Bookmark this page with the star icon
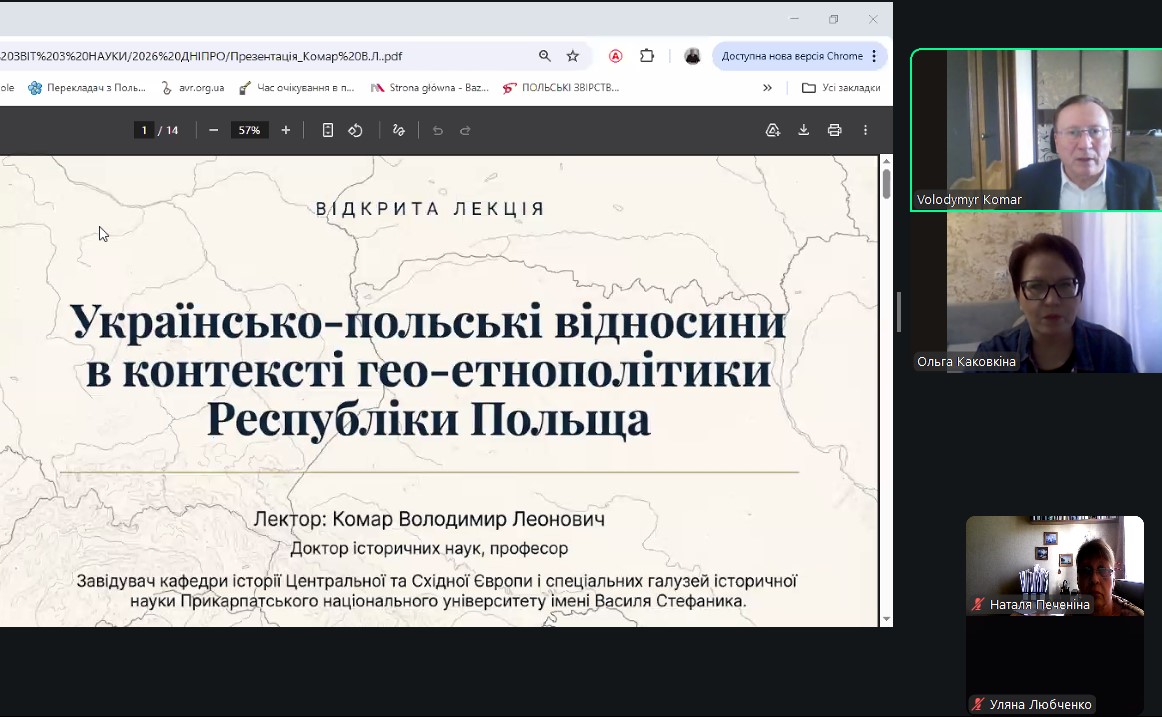 click(x=573, y=56)
